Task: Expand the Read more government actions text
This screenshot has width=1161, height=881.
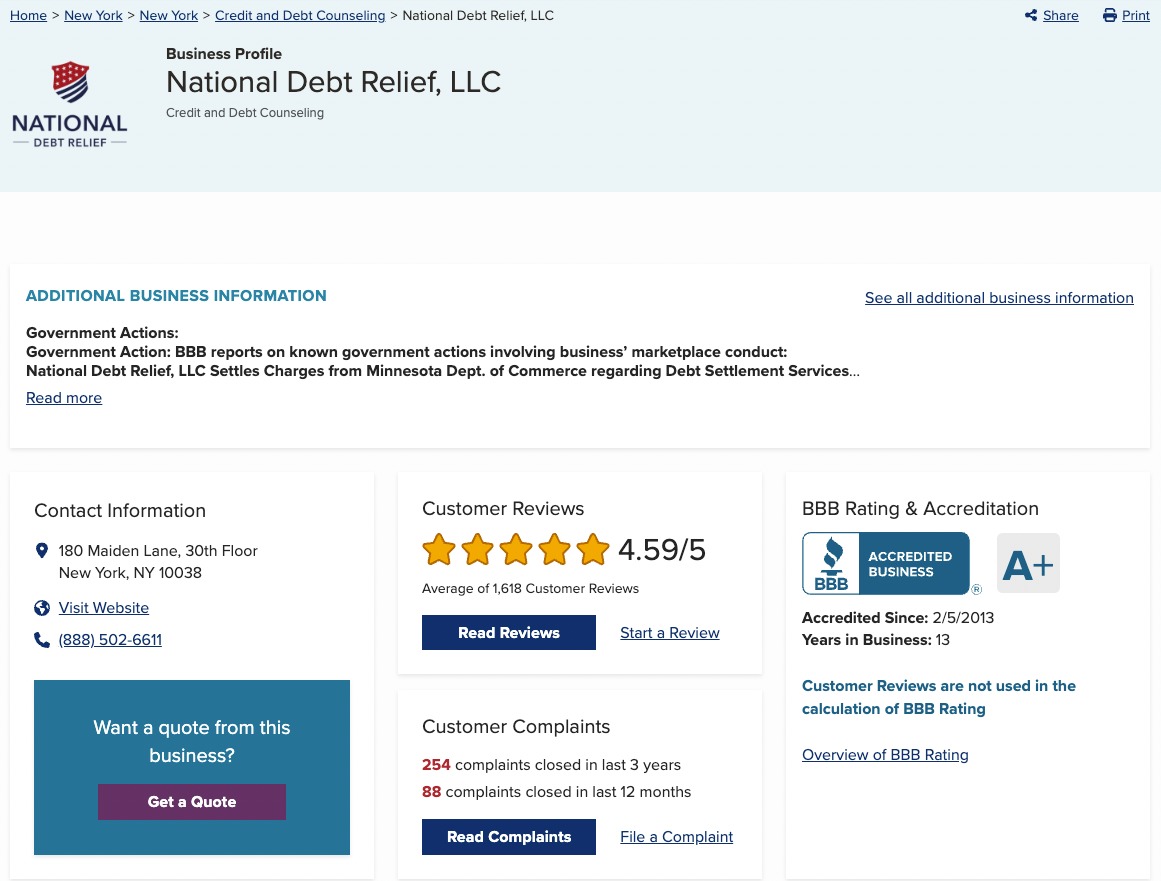Action: coord(63,397)
